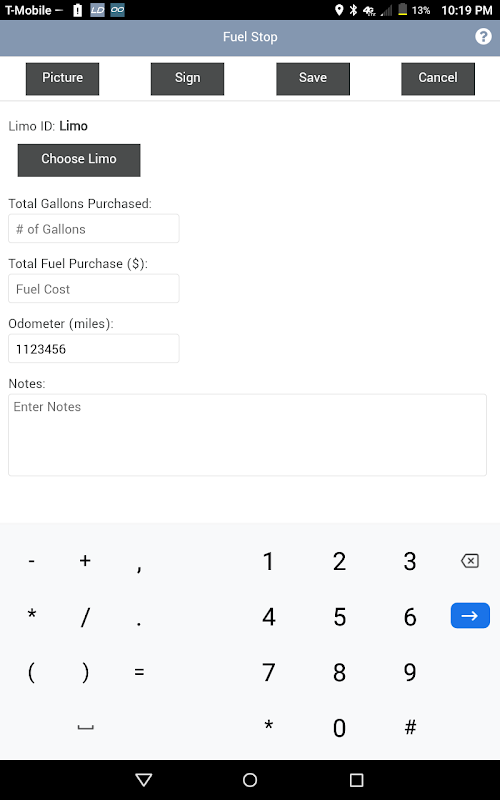
Task: Tap the Sign button
Action: coord(187,79)
